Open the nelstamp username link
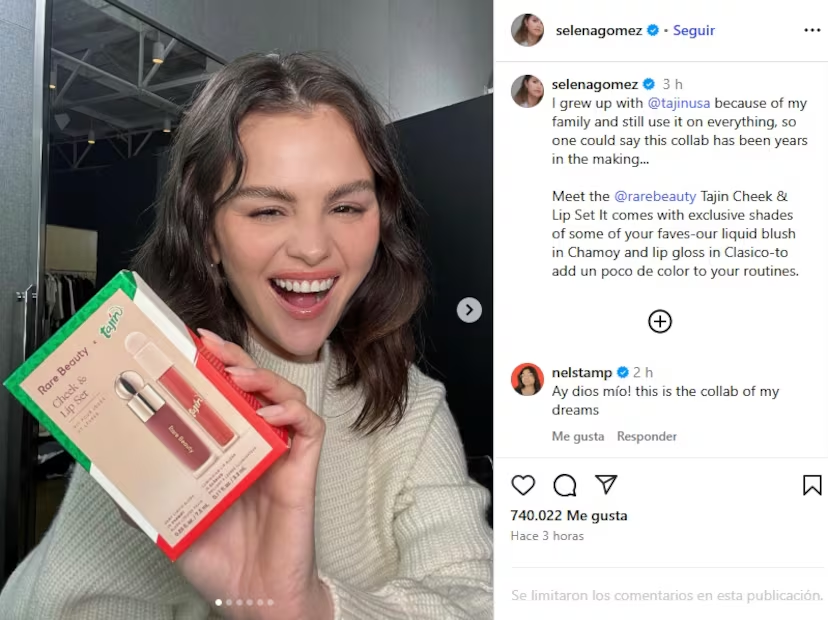 point(581,372)
